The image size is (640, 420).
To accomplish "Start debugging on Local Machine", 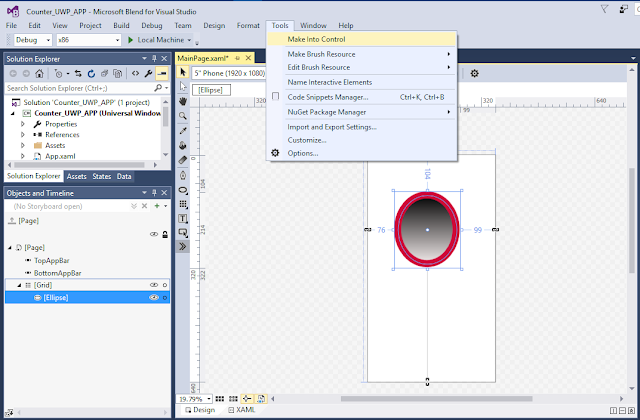I will (156, 40).
